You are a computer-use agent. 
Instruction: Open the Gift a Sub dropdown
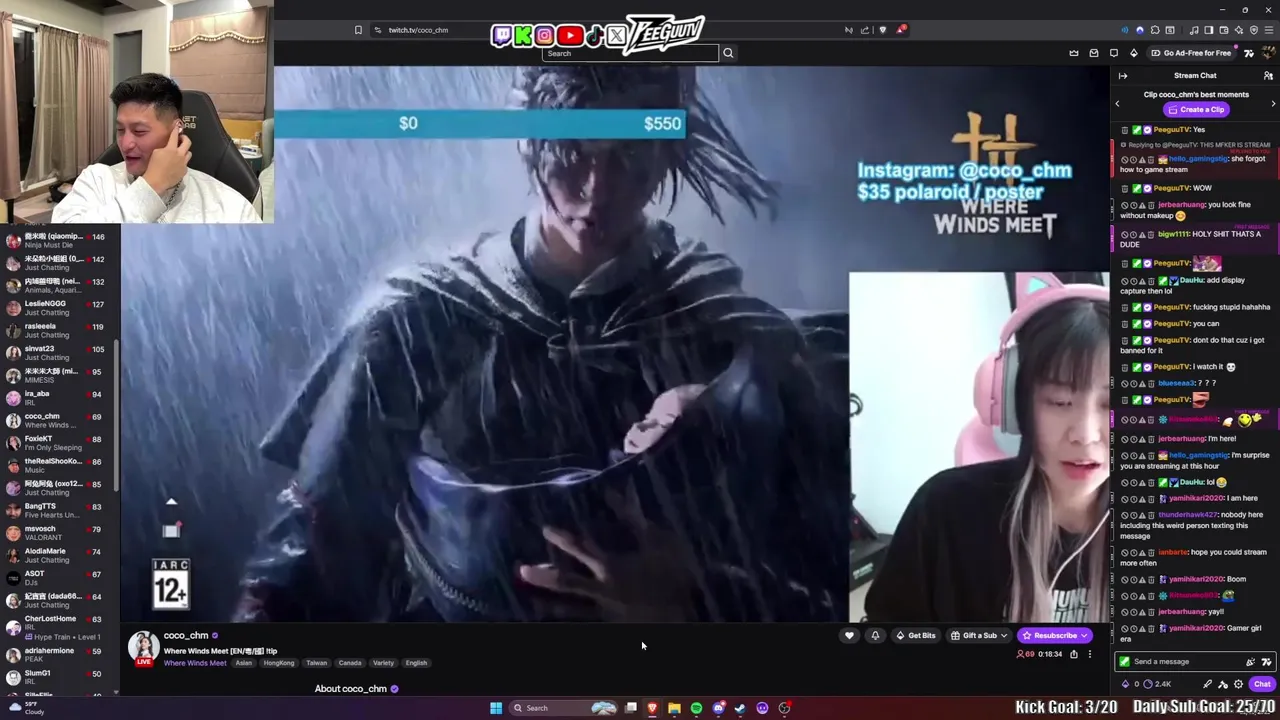(x=978, y=635)
